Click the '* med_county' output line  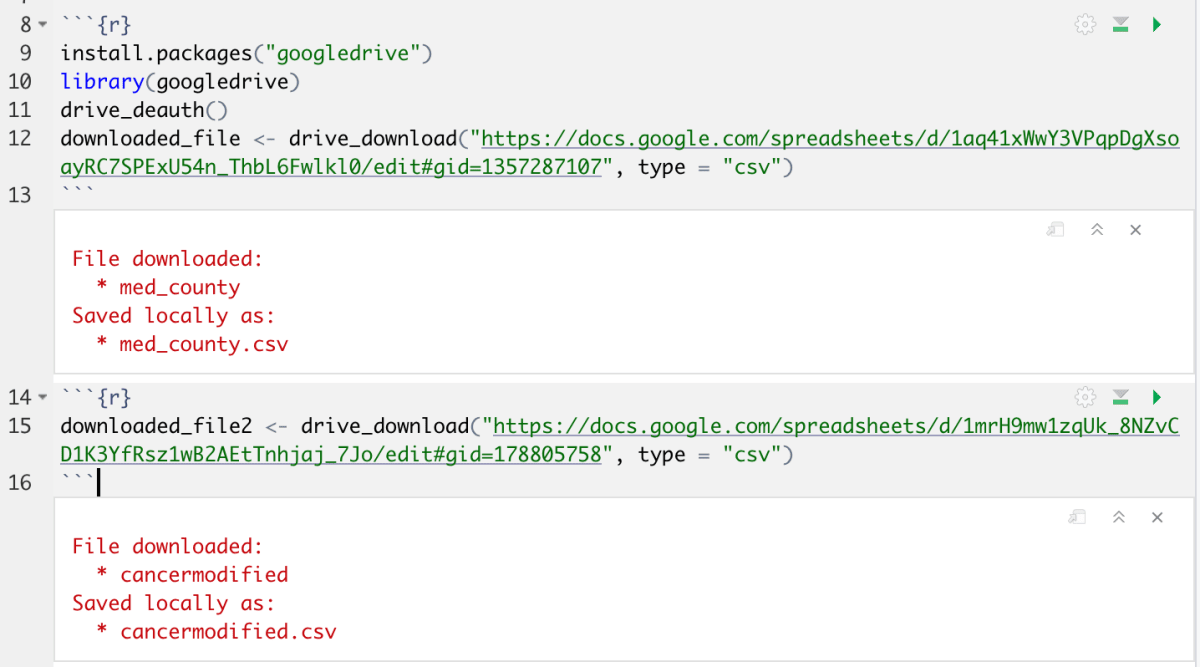(x=168, y=288)
